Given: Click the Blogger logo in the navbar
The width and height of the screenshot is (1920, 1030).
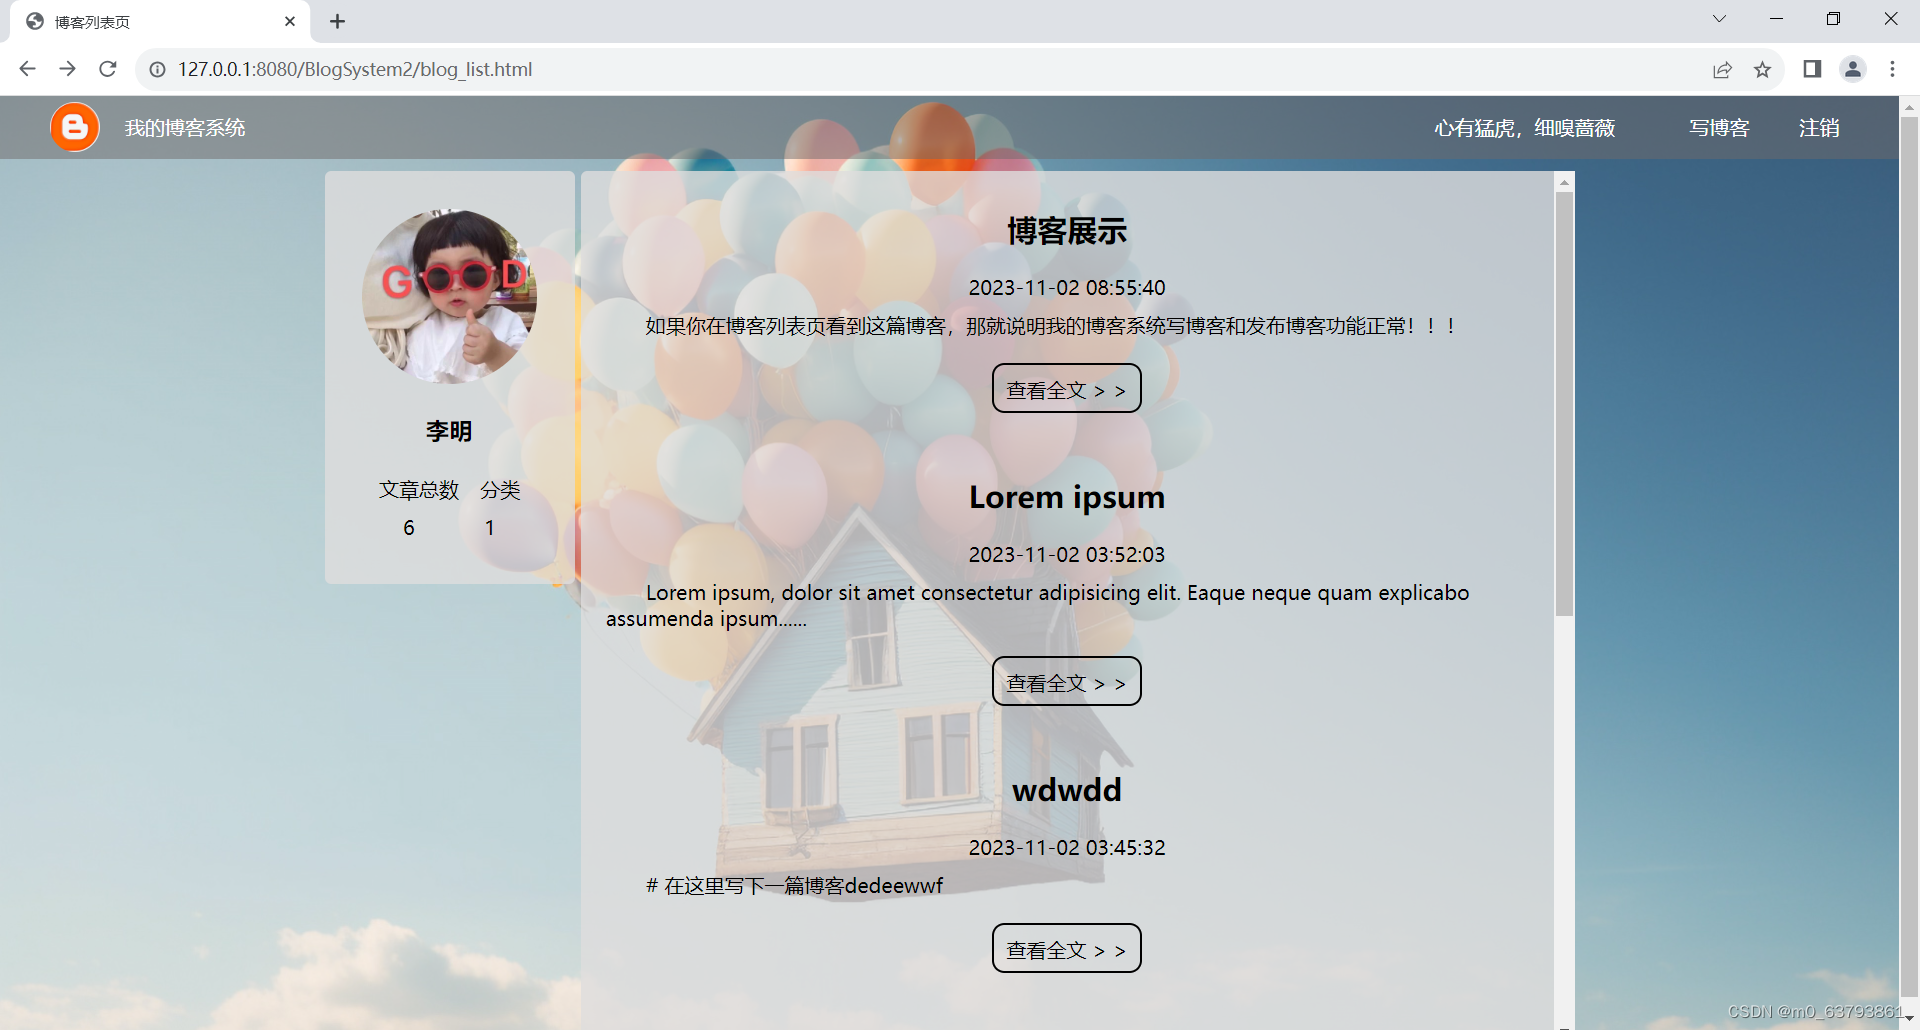Looking at the screenshot, I should [74, 127].
